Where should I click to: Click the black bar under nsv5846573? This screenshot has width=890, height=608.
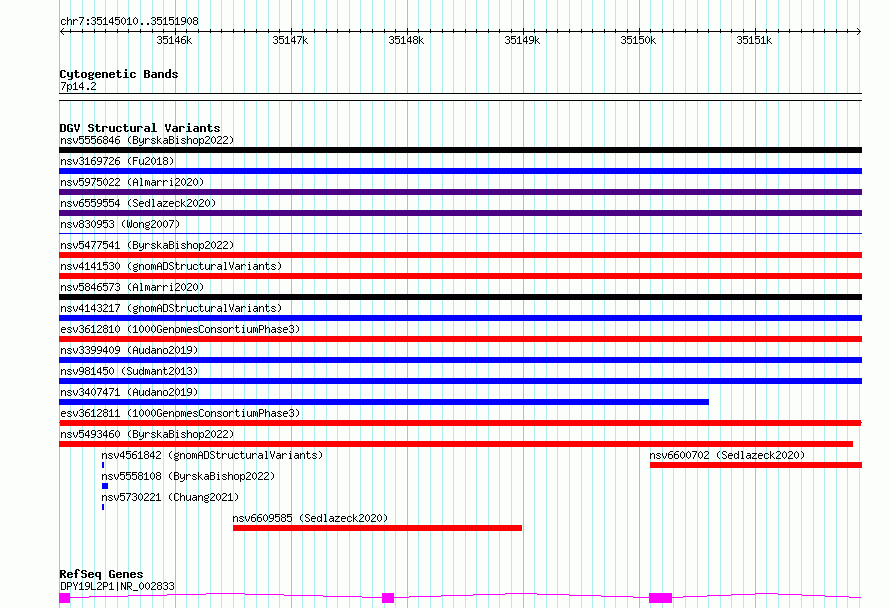460,297
